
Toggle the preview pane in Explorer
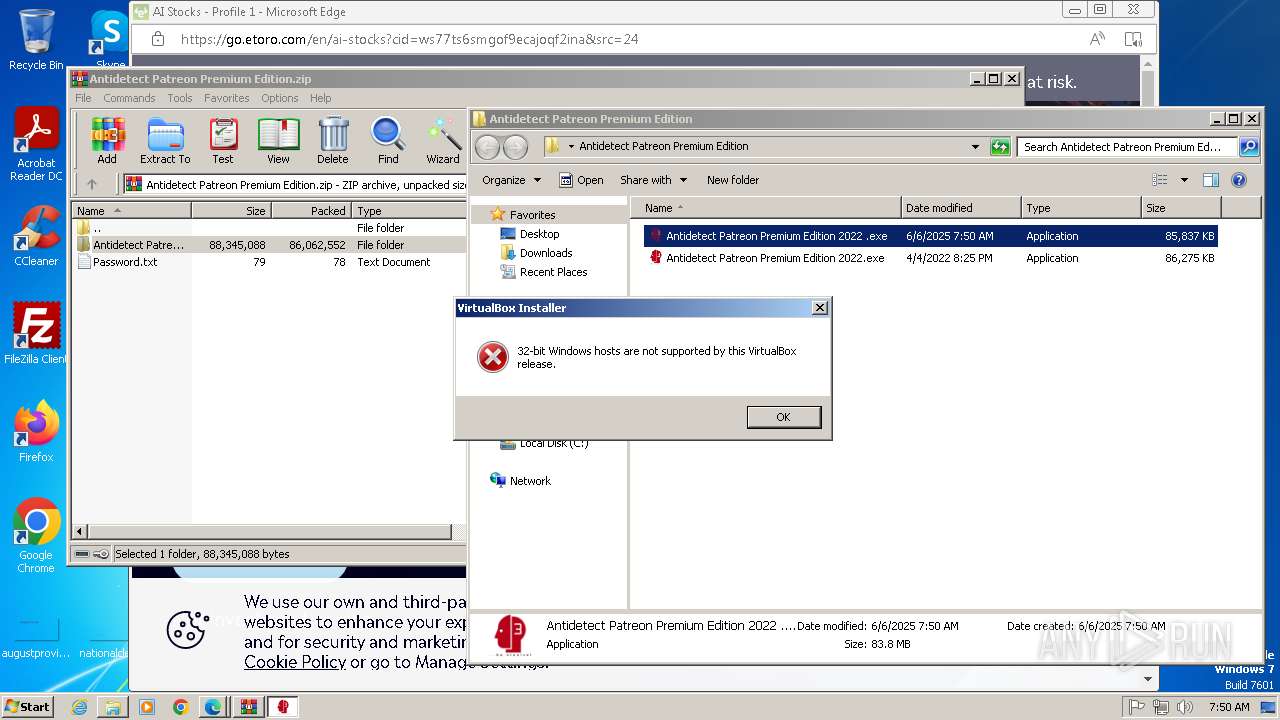(1211, 180)
